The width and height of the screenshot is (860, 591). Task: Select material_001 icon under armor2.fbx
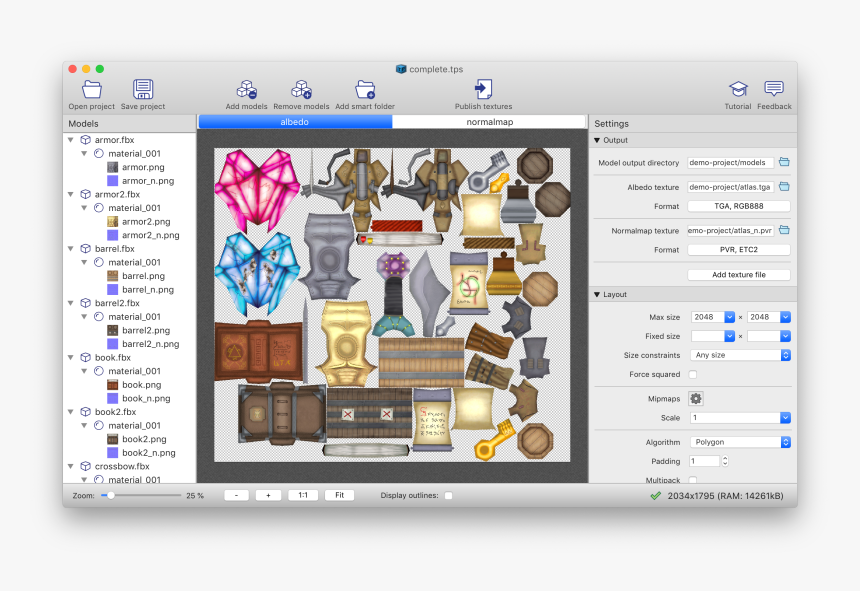coord(99,208)
